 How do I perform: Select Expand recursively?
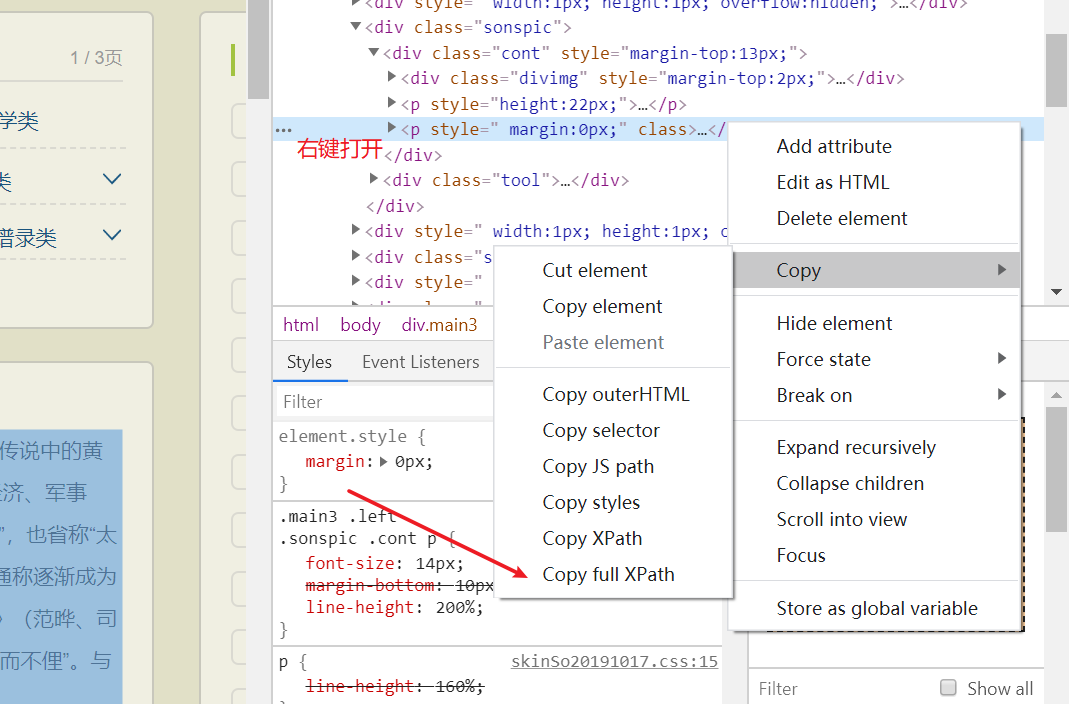856,448
